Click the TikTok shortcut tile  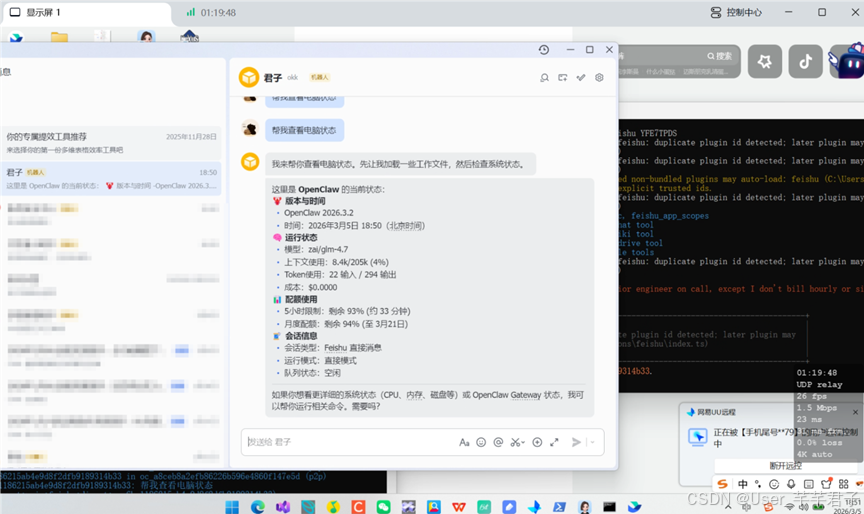tap(806, 61)
